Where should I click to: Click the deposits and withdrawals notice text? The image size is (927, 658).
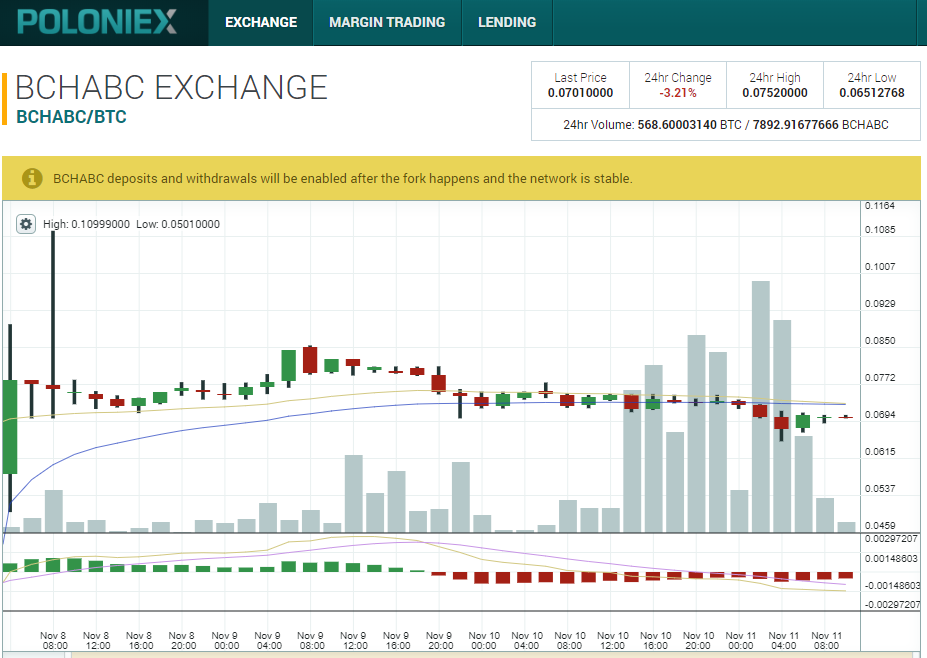point(342,179)
